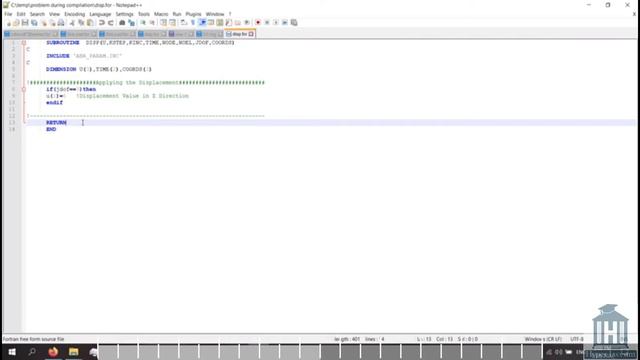This screenshot has height=360, width=640.
Task: Toggle the highlighted indent guide button
Action: click(202, 23)
